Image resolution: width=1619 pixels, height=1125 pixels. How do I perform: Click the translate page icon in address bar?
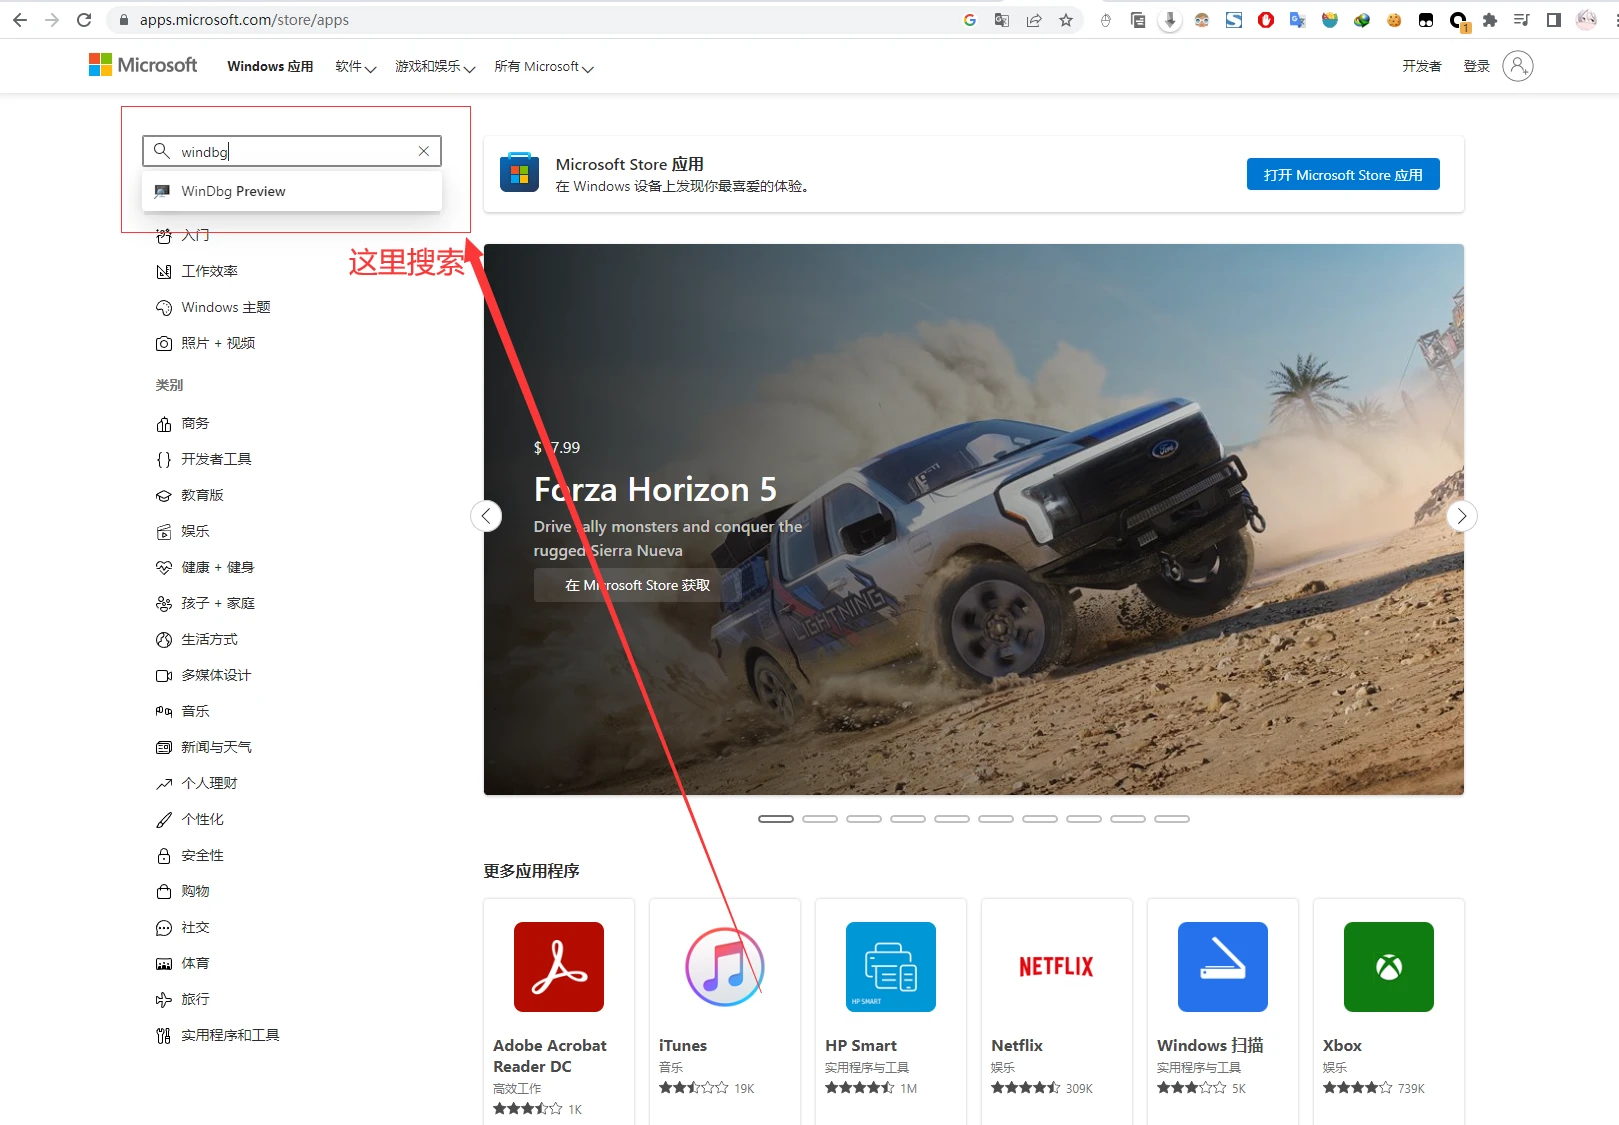(1001, 20)
